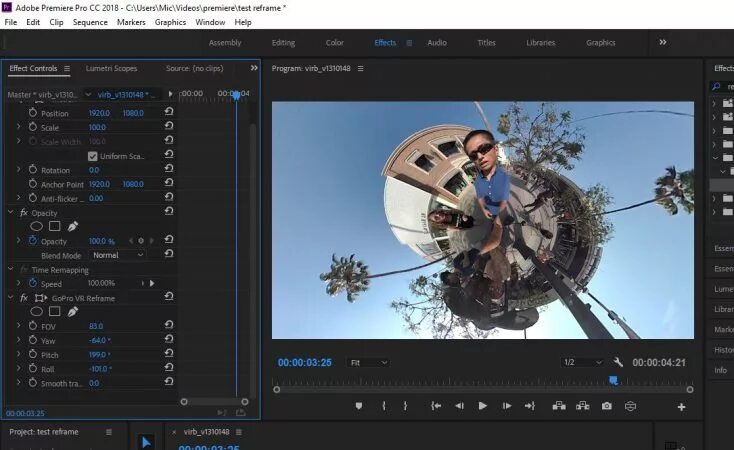Screen dimensions: 734x450
Task: Open the Sequence menu
Action: (90, 22)
